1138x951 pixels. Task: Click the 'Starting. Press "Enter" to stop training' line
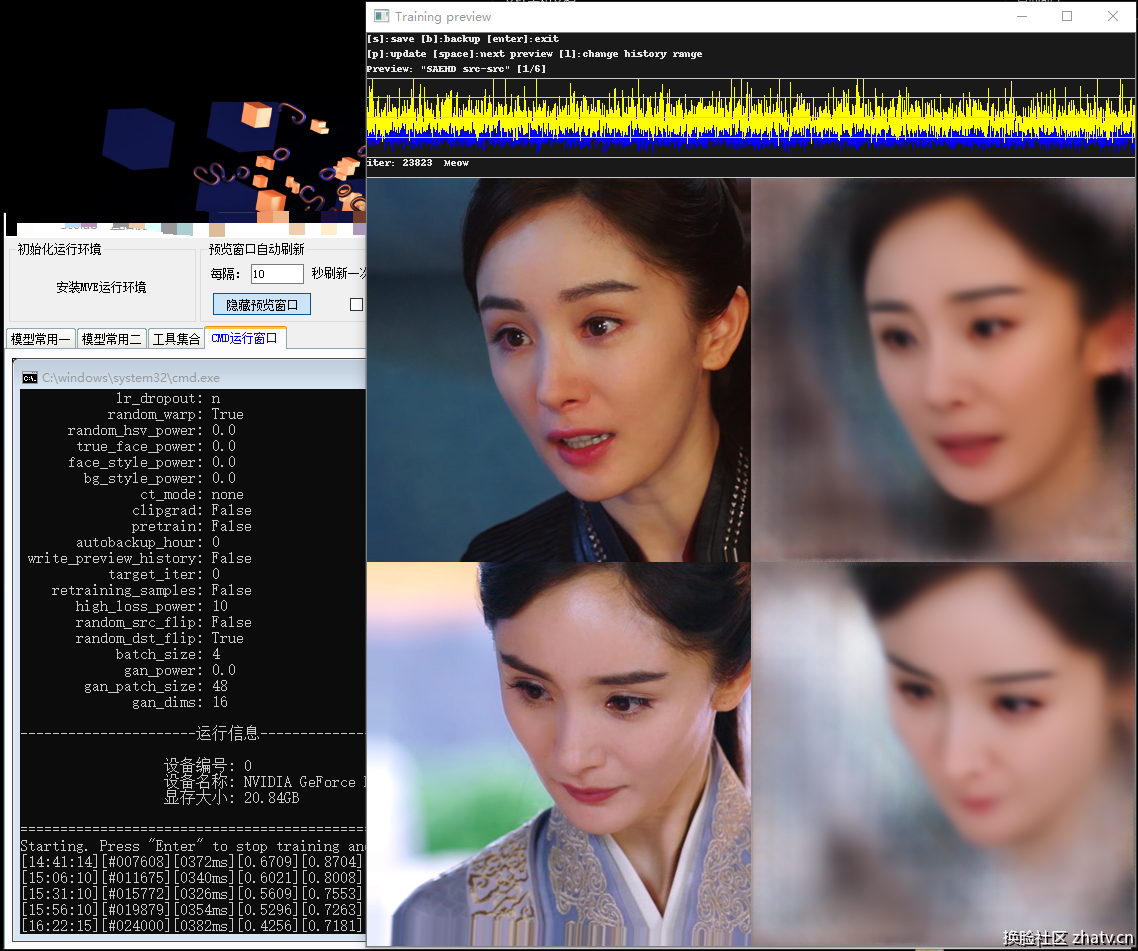192,846
